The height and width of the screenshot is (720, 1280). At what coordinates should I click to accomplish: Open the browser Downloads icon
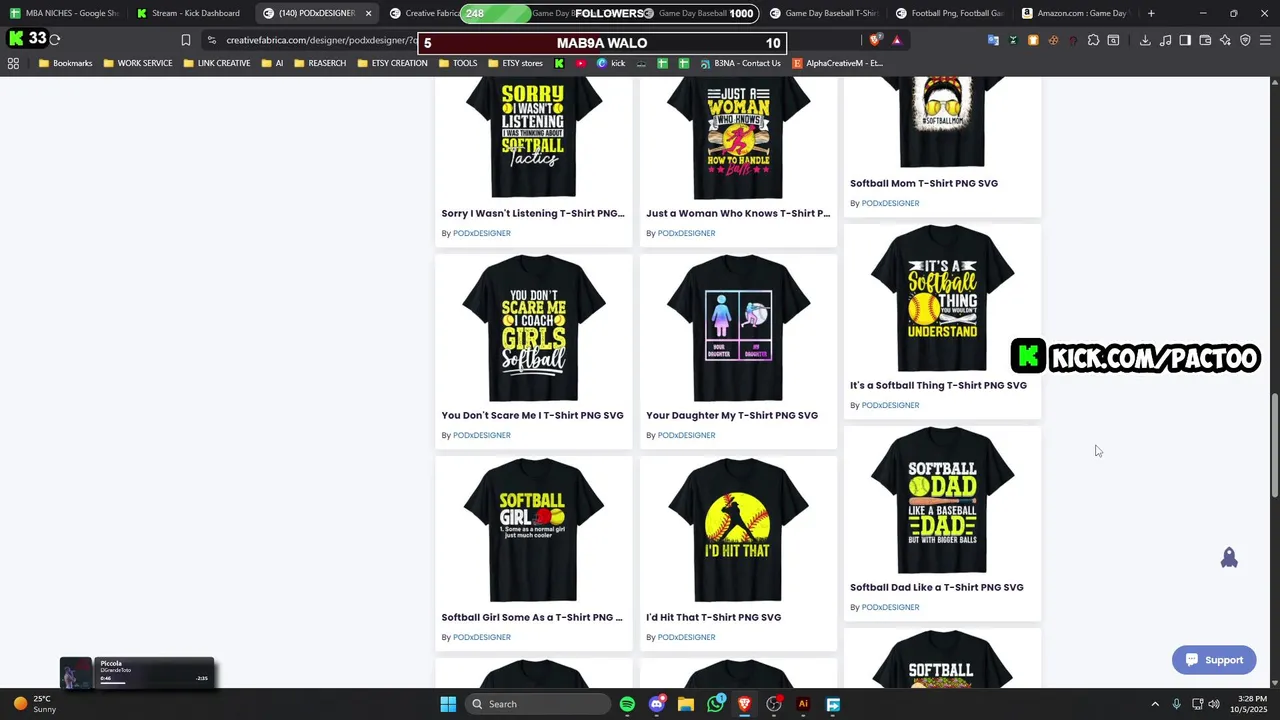(x=1145, y=40)
